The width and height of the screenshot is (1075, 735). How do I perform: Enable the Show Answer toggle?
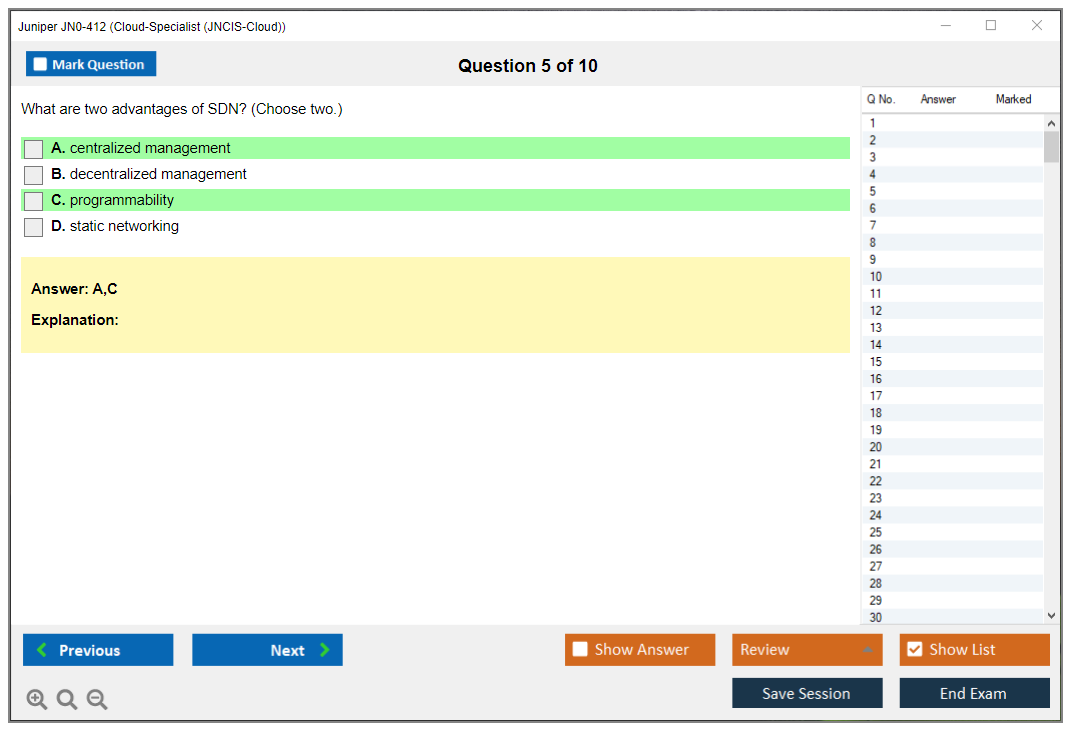click(x=581, y=650)
